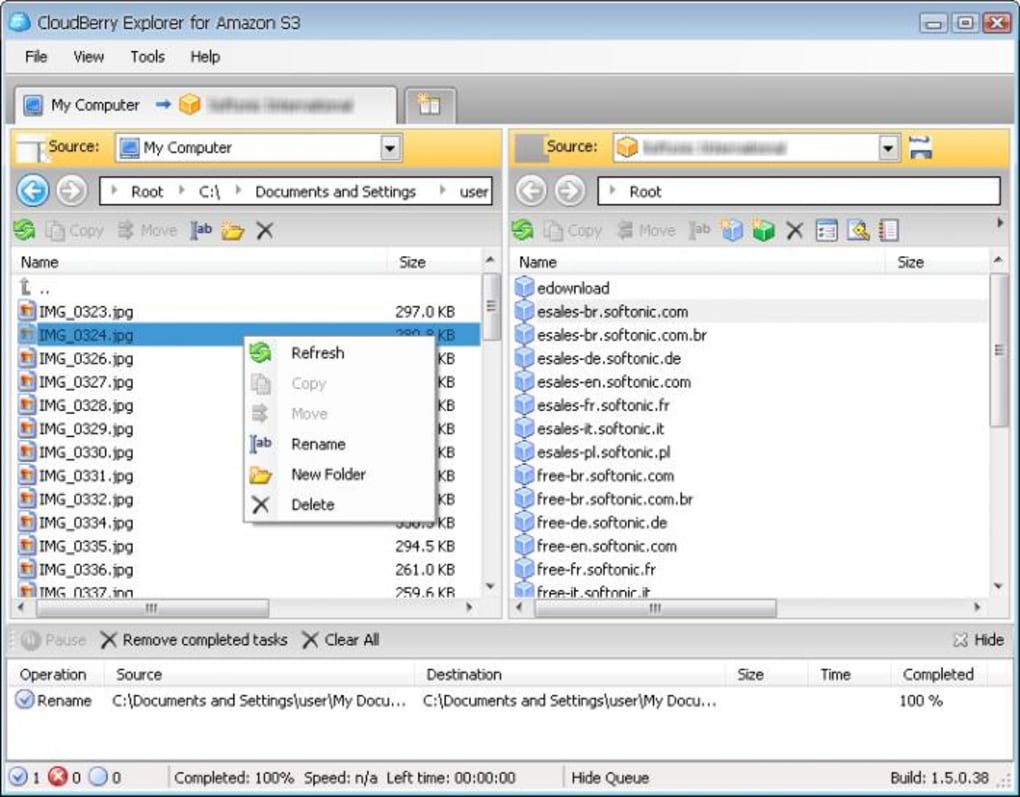Expand the Root breadcrumb arrow in left path
Viewport: 1020px width, 797px height.
click(x=115, y=191)
